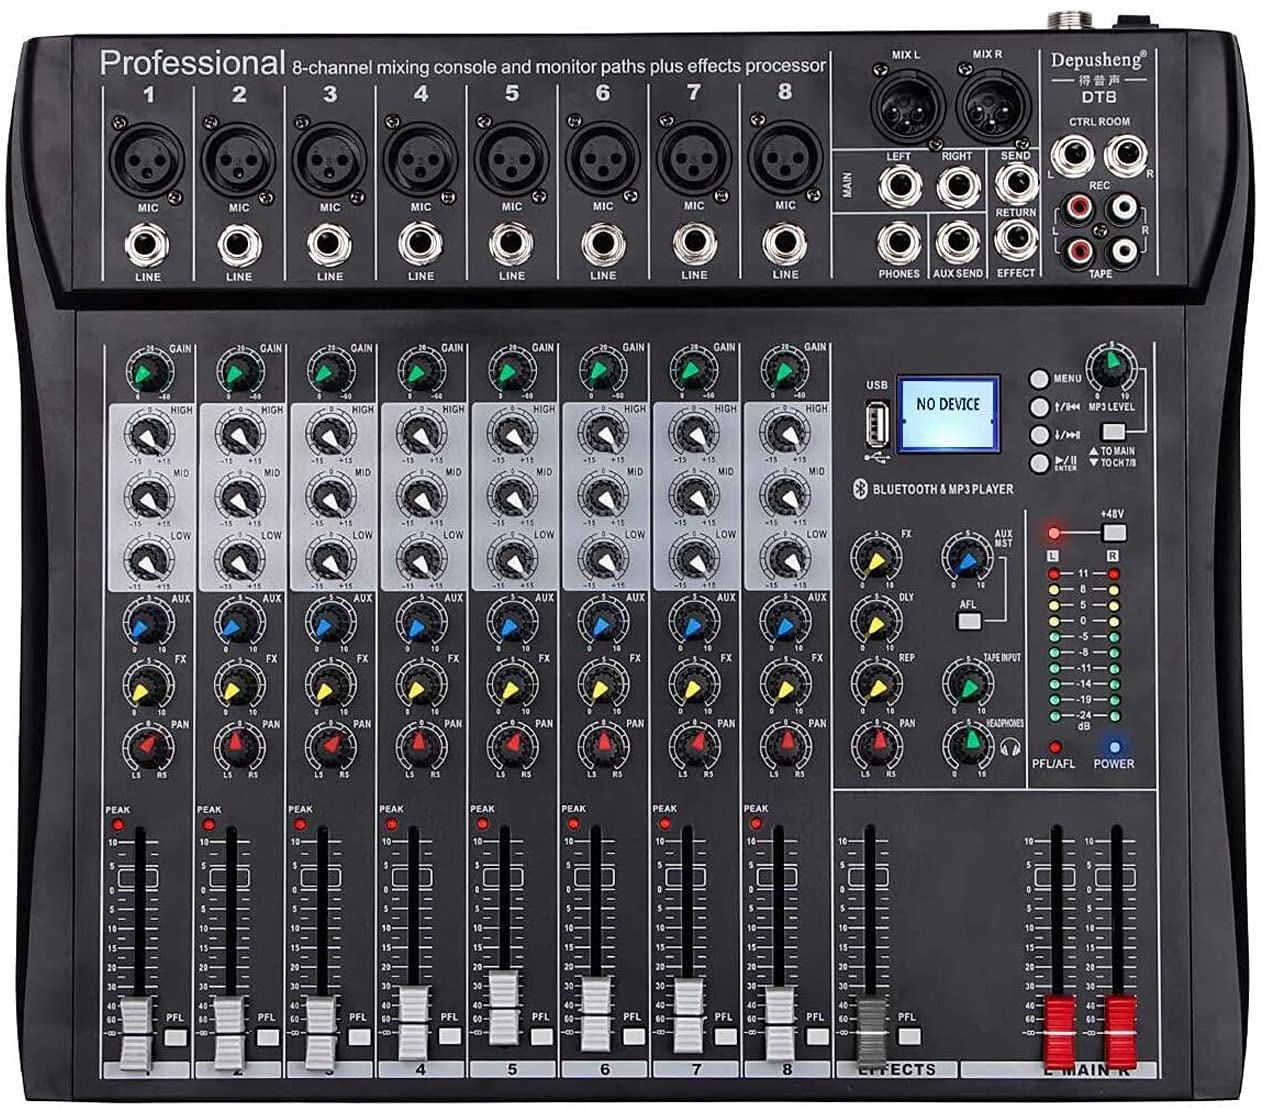Click the green GAIN knob on channel 1

click(148, 372)
